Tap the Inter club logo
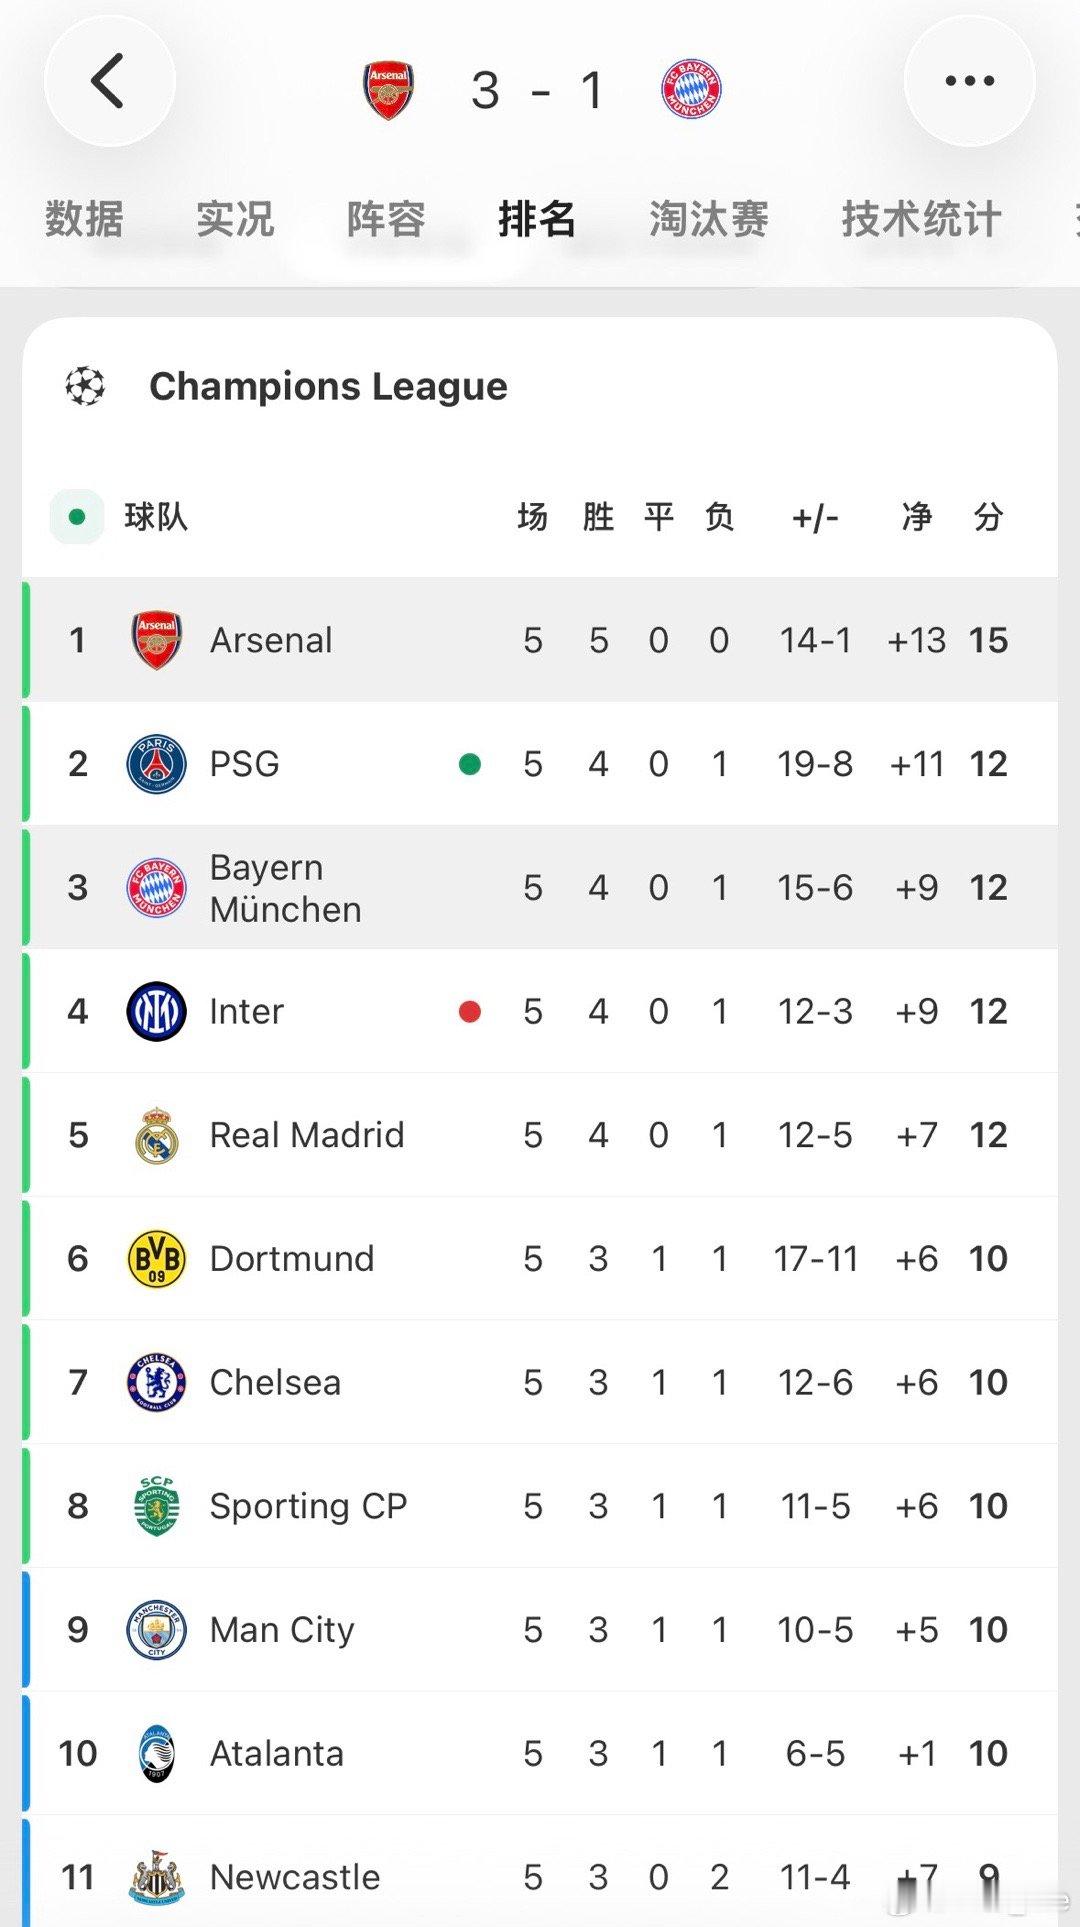Image resolution: width=1080 pixels, height=1927 pixels. click(x=156, y=1011)
